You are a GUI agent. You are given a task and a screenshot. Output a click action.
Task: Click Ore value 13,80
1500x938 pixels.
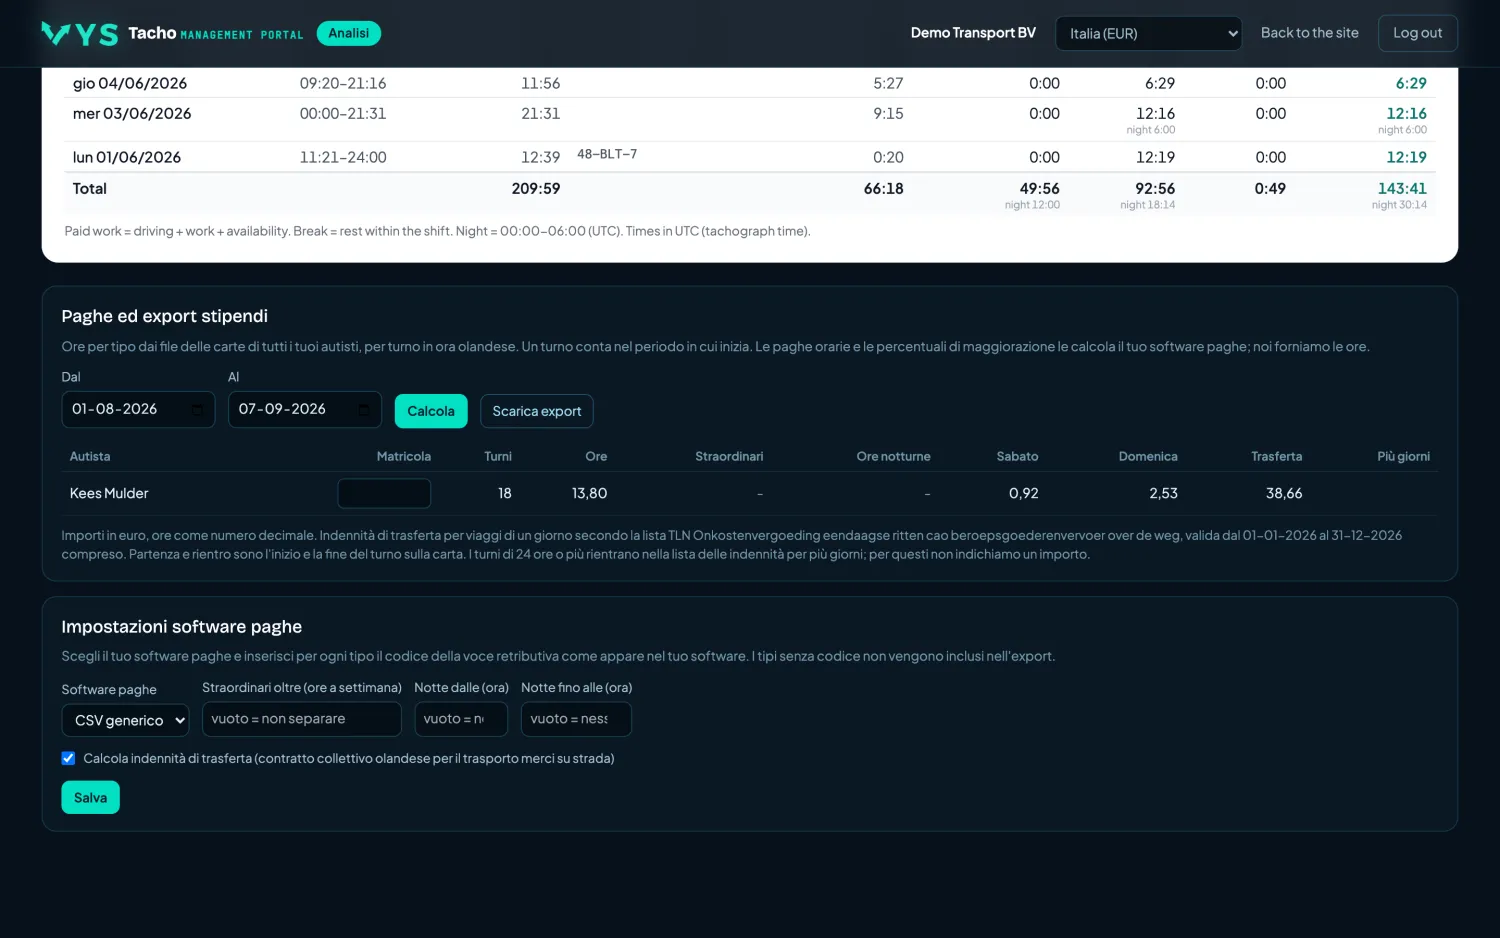[589, 493]
